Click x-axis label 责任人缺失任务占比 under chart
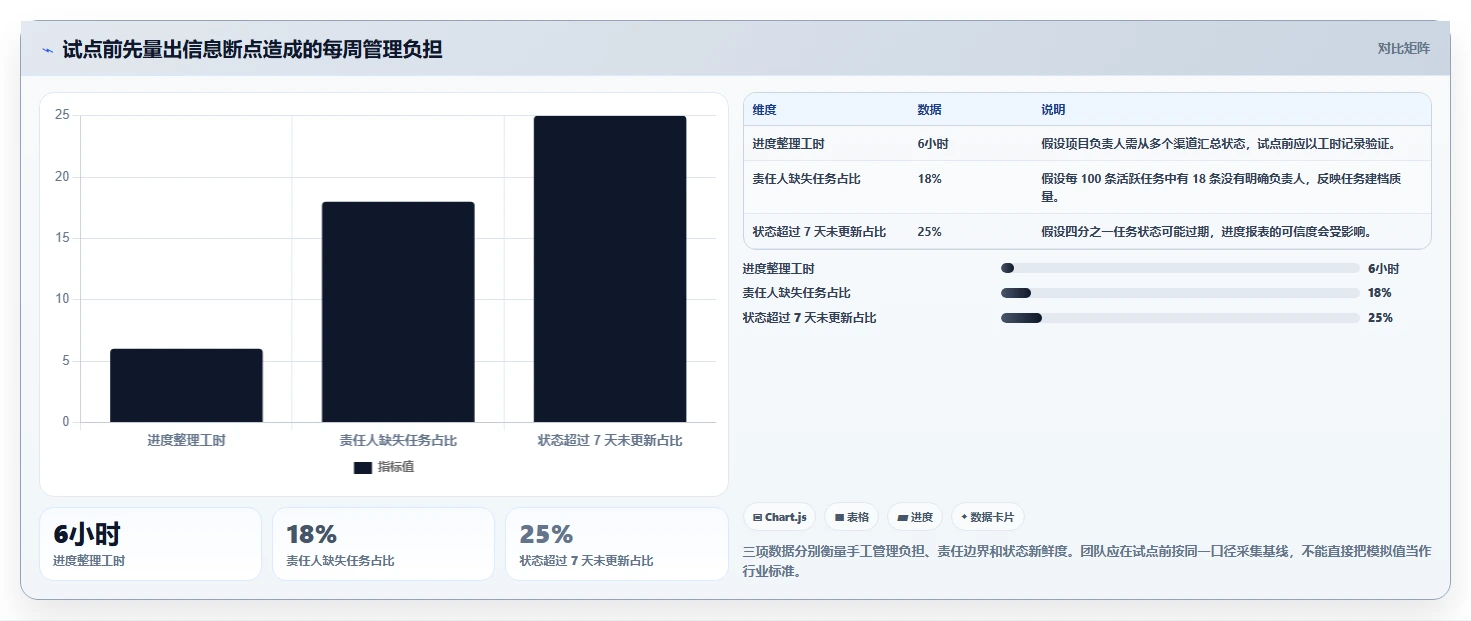Viewport: 1471px width, 621px height. point(398,440)
